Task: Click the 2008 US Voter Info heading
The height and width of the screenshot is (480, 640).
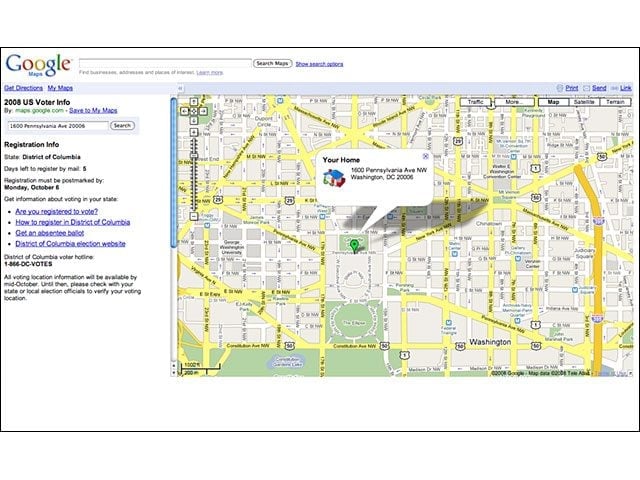Action: pos(37,102)
